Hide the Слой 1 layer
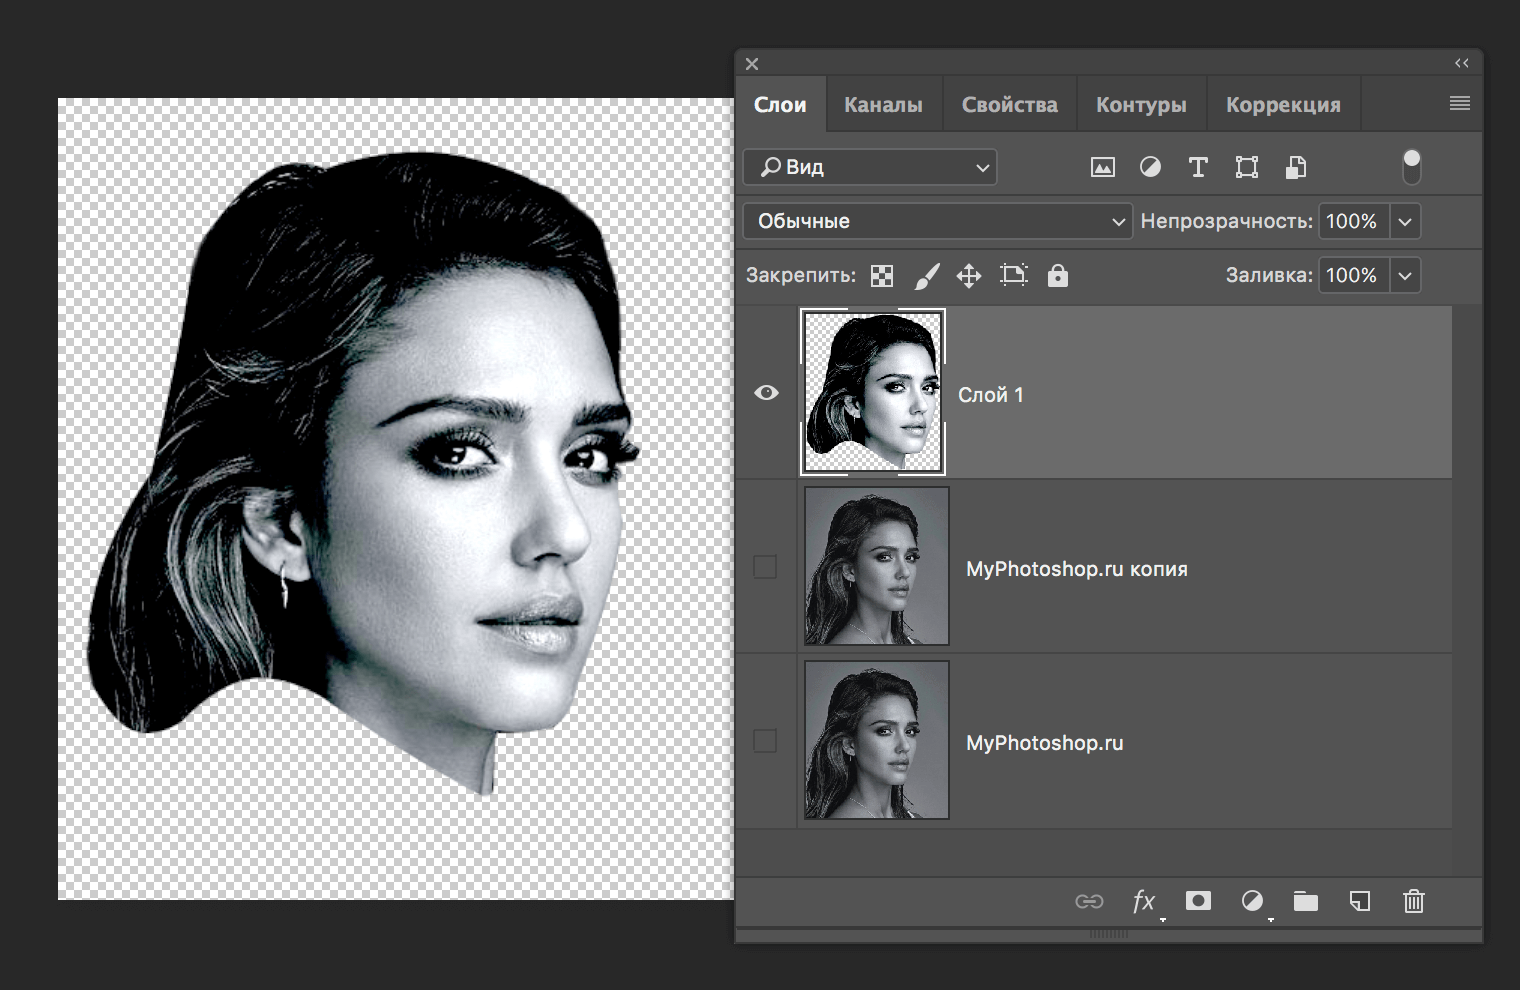Image resolution: width=1520 pixels, height=990 pixels. point(766,393)
